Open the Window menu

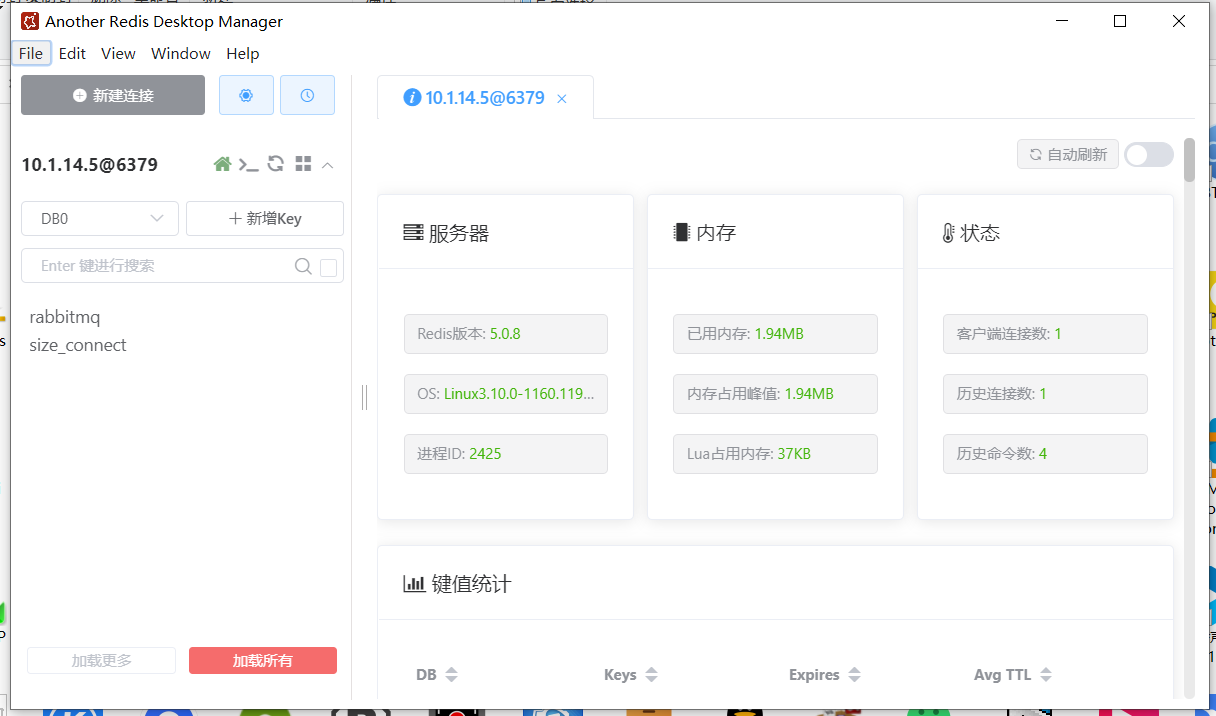pyautogui.click(x=181, y=53)
